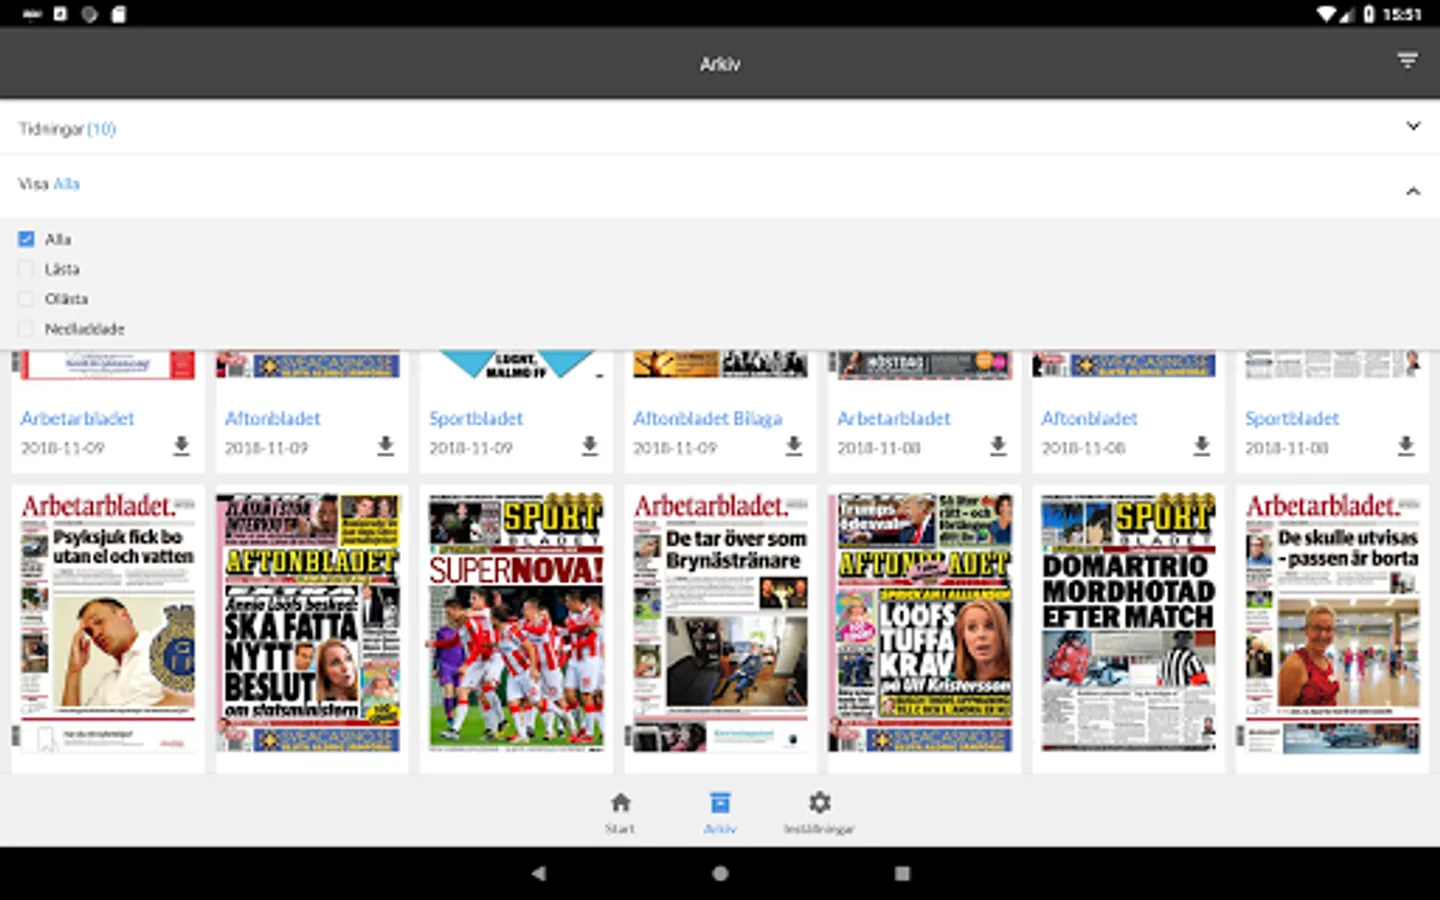Open Arbetarbladet 2018-11-08 title link
The height and width of the screenshot is (900, 1440).
coord(893,419)
